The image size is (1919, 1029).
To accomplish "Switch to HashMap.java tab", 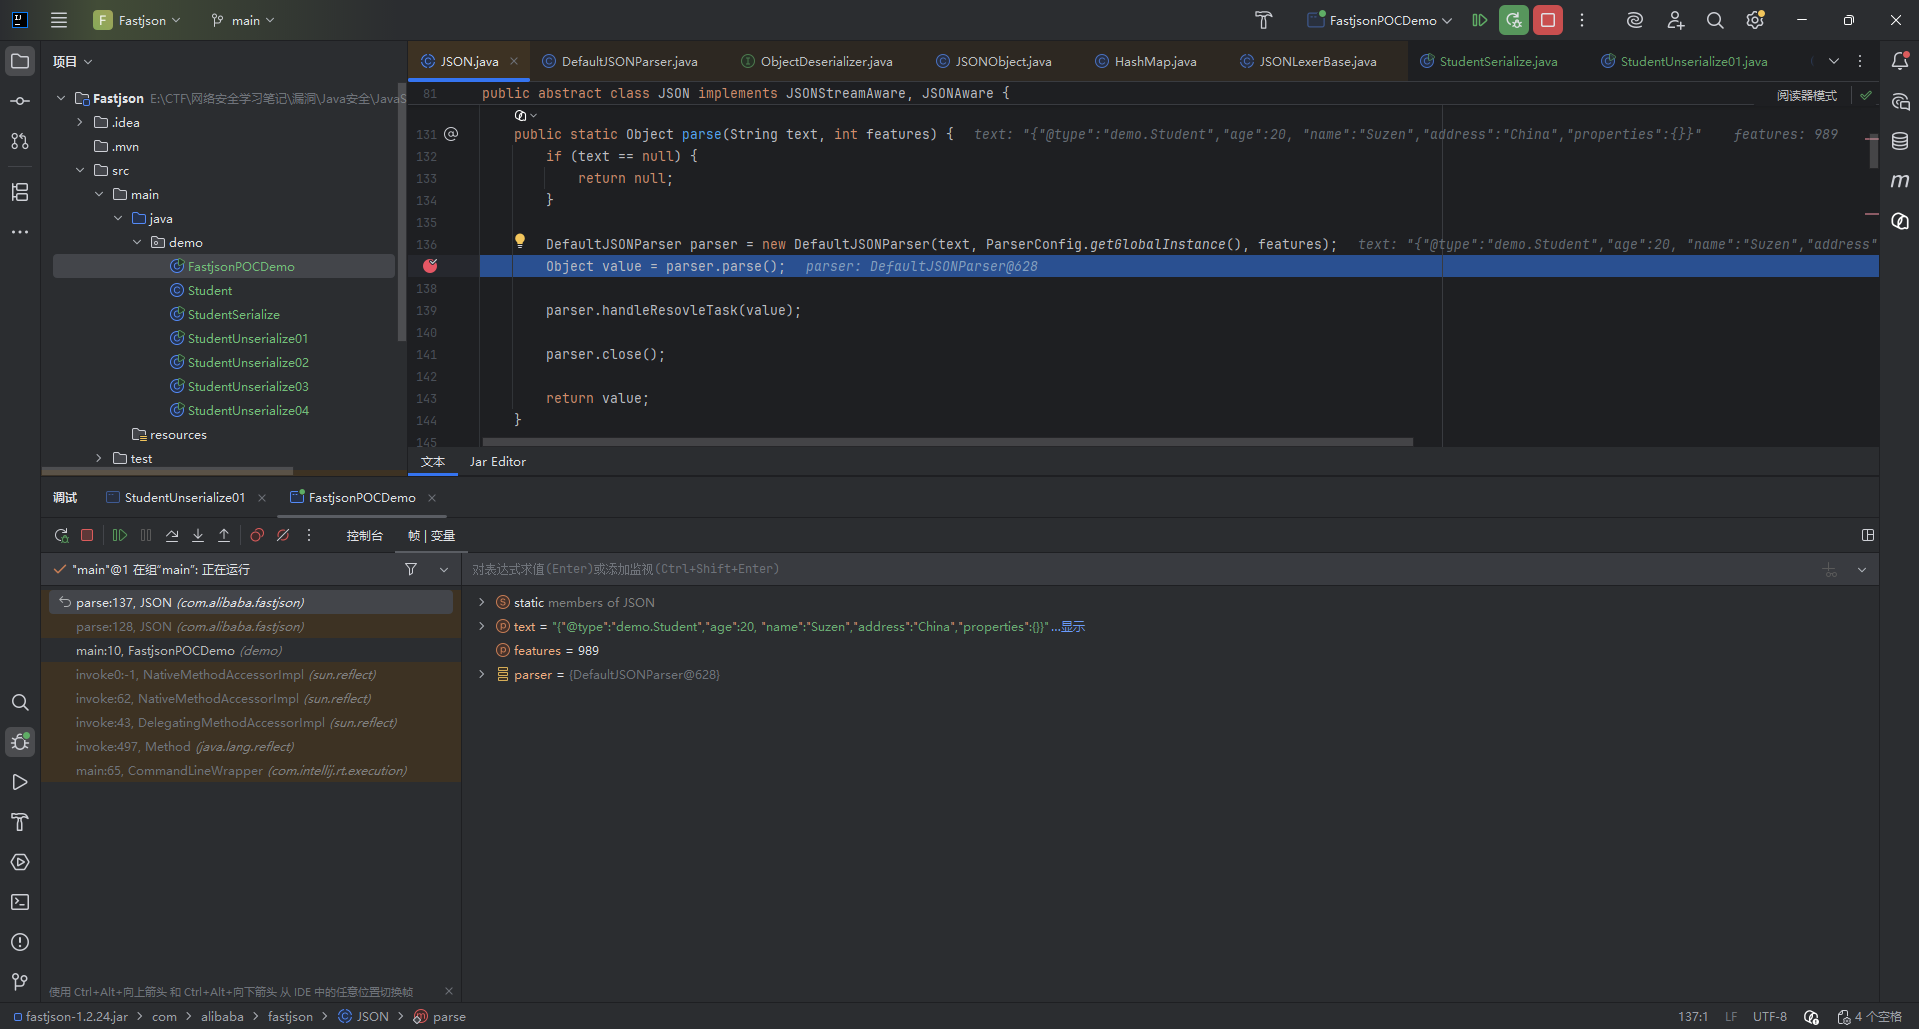I will pos(1146,61).
